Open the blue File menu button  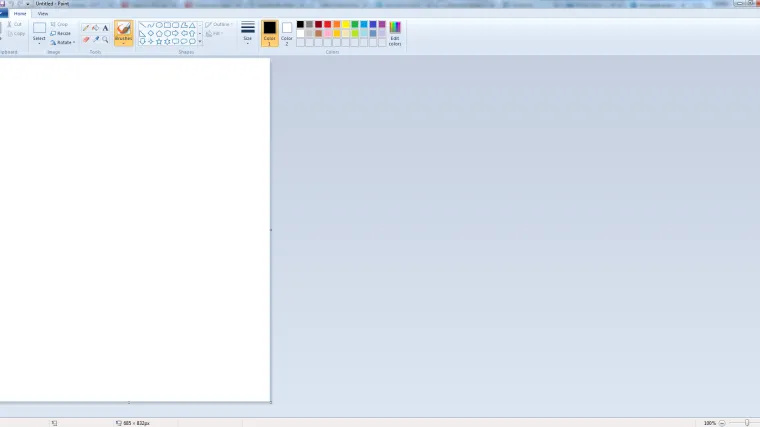click(3, 14)
